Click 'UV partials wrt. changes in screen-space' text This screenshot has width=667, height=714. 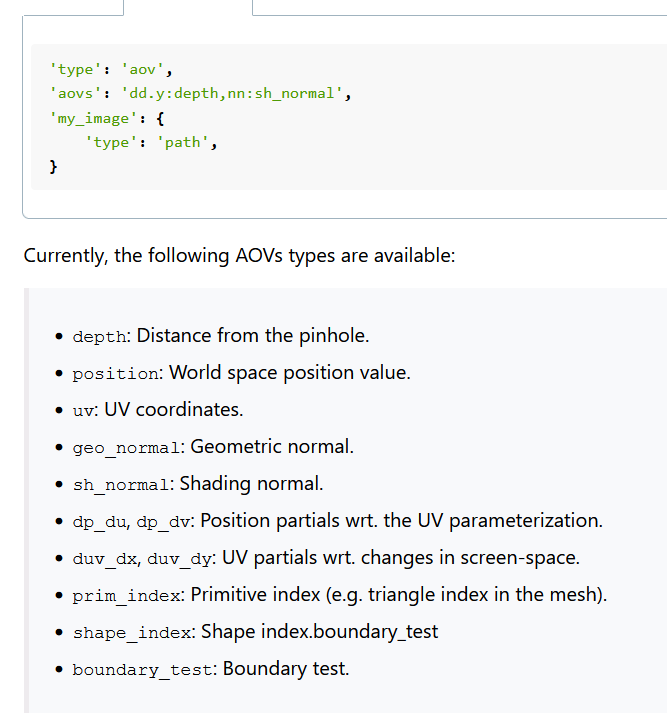401,558
